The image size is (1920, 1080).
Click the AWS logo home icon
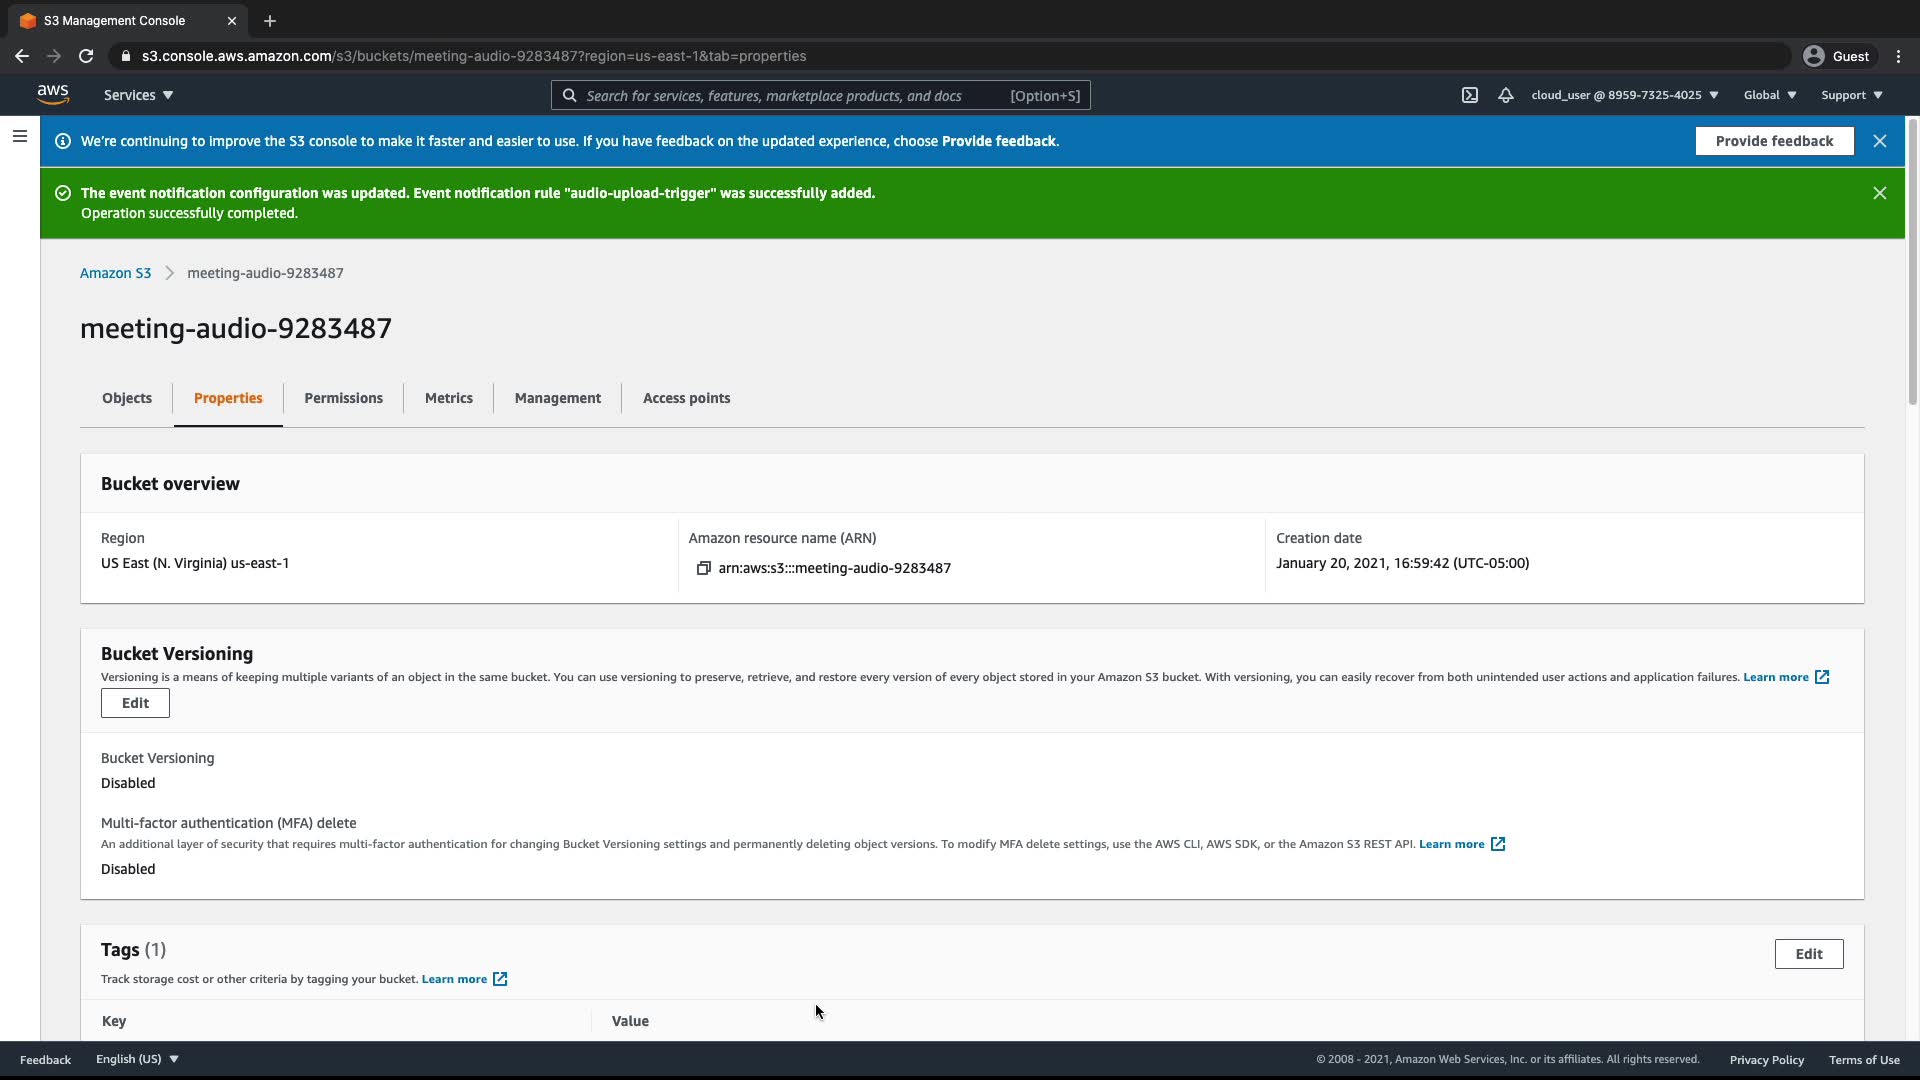coord(53,94)
